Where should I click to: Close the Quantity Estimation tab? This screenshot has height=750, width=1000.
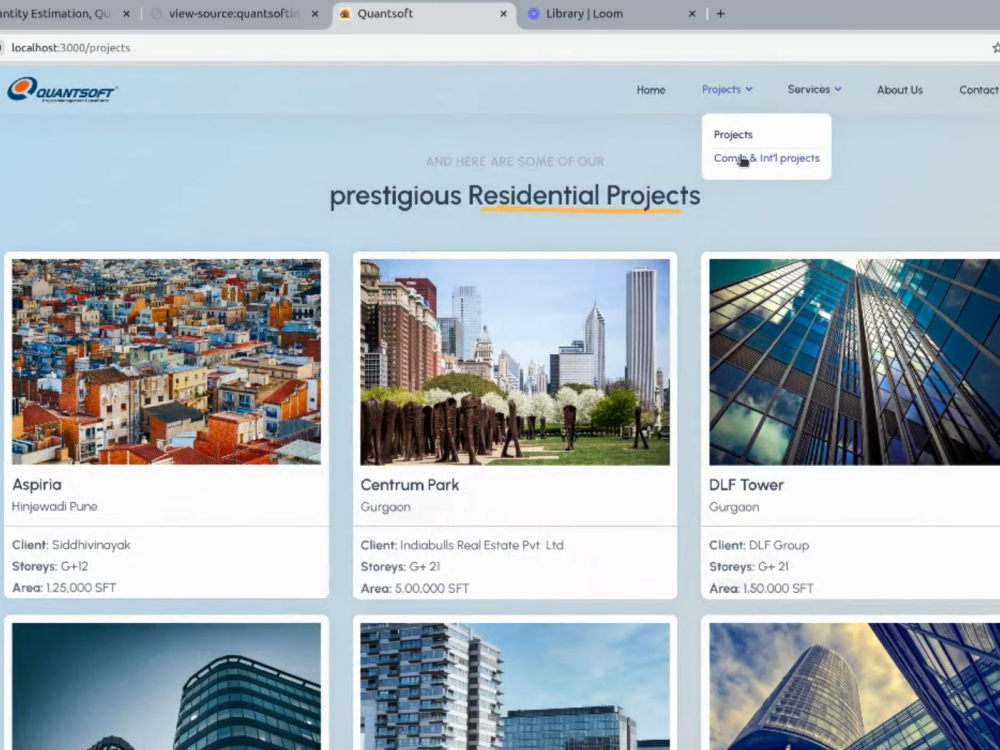pyautogui.click(x=126, y=13)
